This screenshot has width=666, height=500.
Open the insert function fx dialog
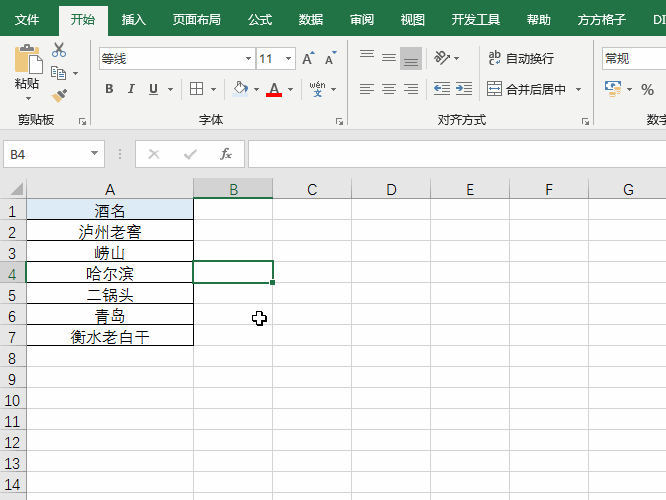point(226,154)
